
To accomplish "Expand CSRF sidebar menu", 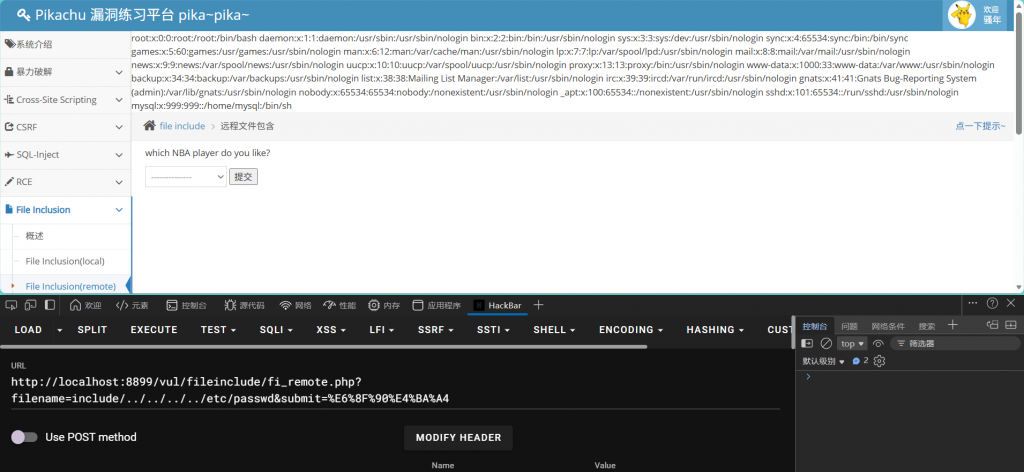I will pos(65,127).
